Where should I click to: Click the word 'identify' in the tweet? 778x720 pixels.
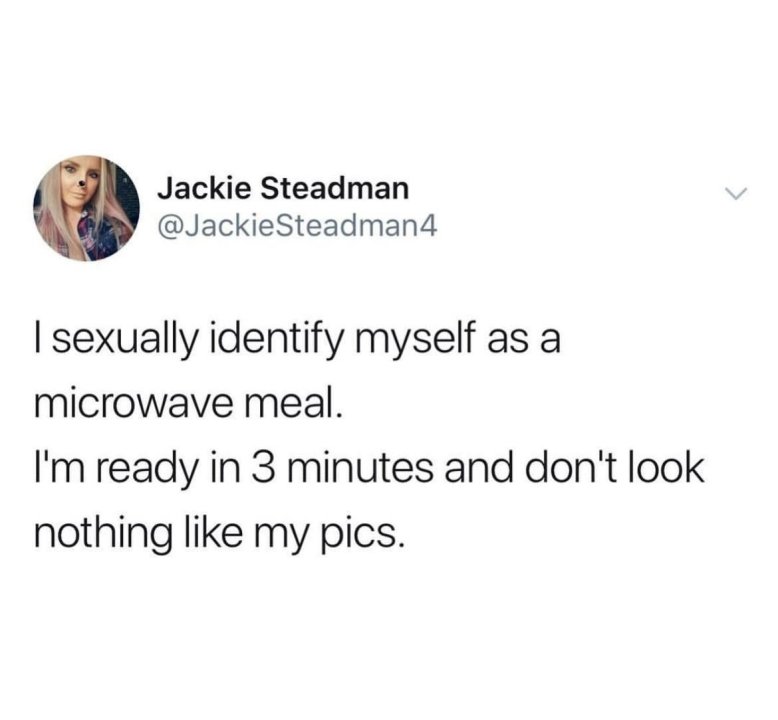click(x=276, y=342)
